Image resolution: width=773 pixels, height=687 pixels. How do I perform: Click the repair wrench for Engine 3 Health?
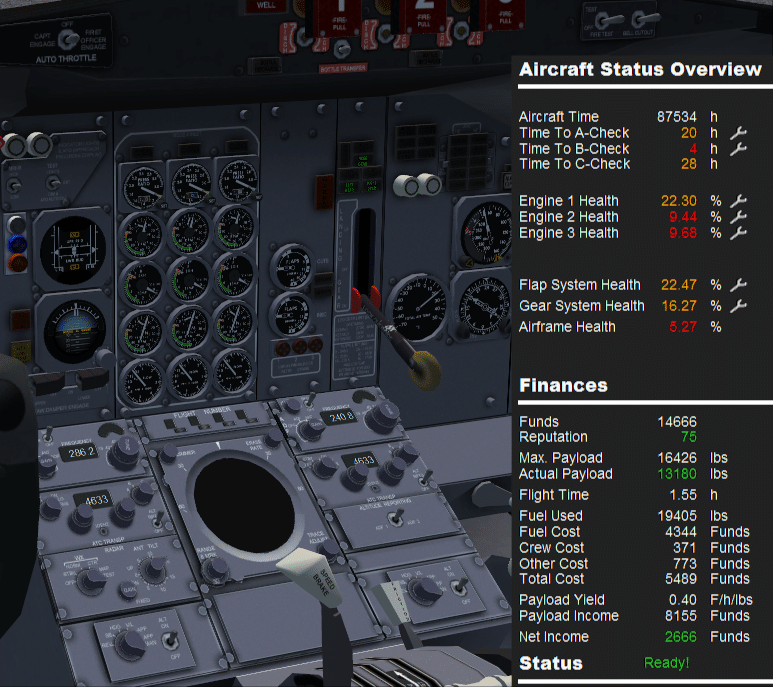[x=738, y=233]
